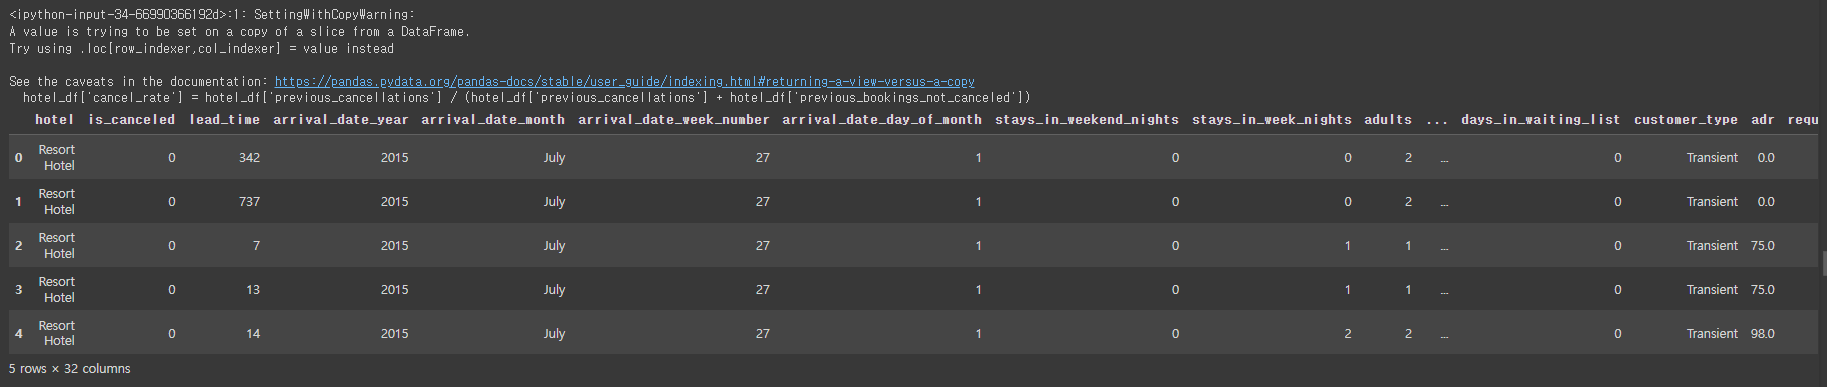1827x387 pixels.
Task: Click row index 4 label
Action: (x=18, y=333)
